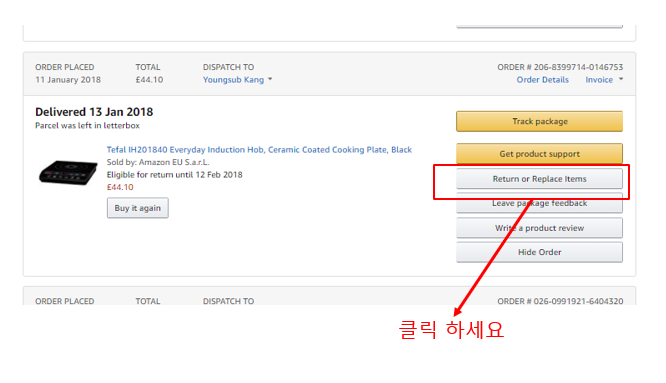Image resolution: width=666 pixels, height=383 pixels.
Task: Hide this order with Hide Order
Action: click(539, 252)
